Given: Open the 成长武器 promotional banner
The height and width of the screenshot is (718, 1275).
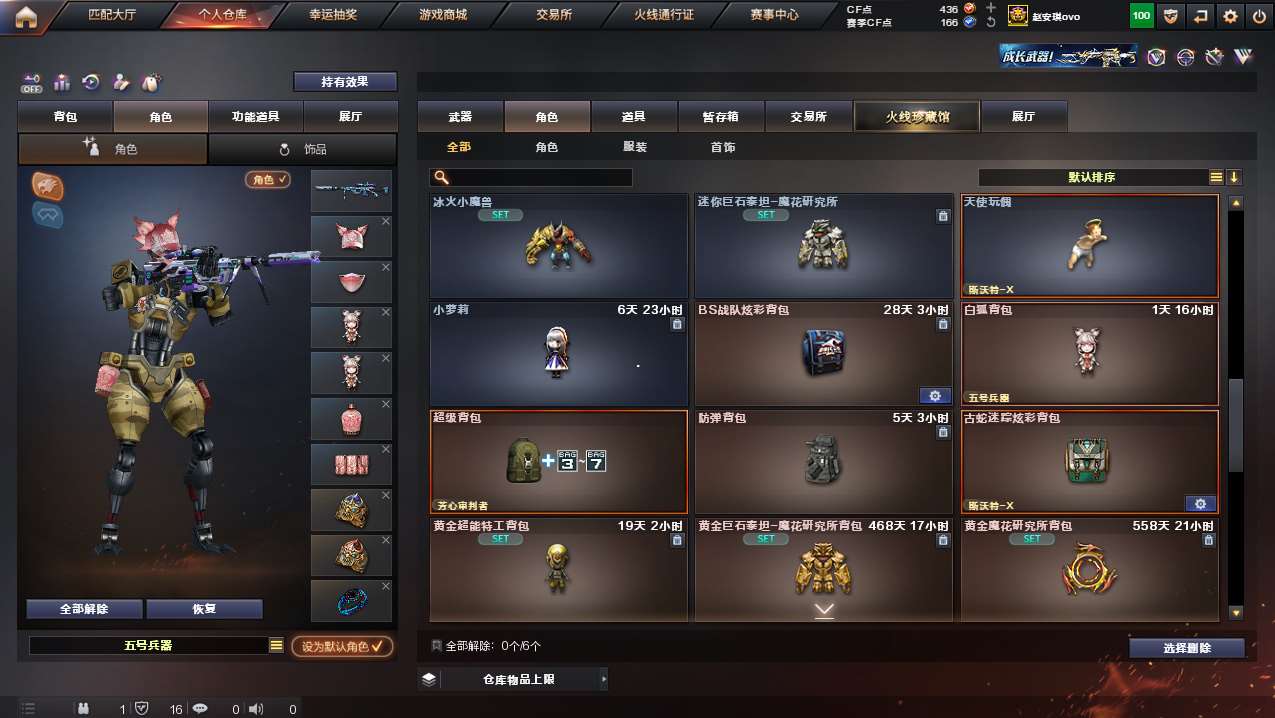Looking at the screenshot, I should (1068, 57).
